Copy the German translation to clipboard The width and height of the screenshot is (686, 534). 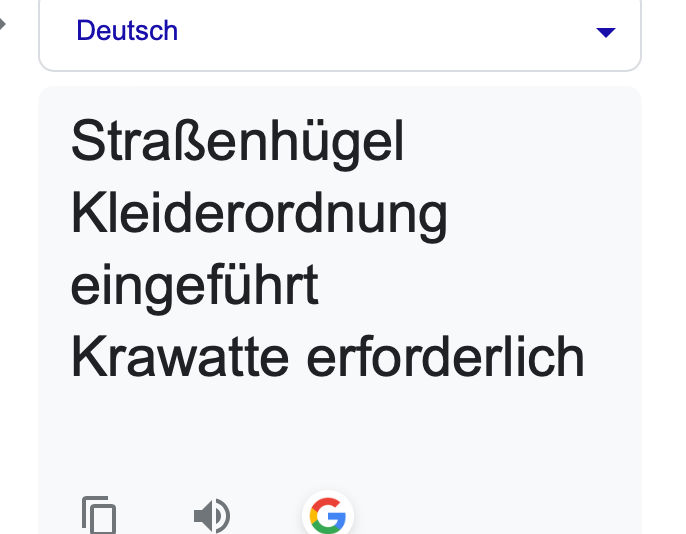click(99, 516)
